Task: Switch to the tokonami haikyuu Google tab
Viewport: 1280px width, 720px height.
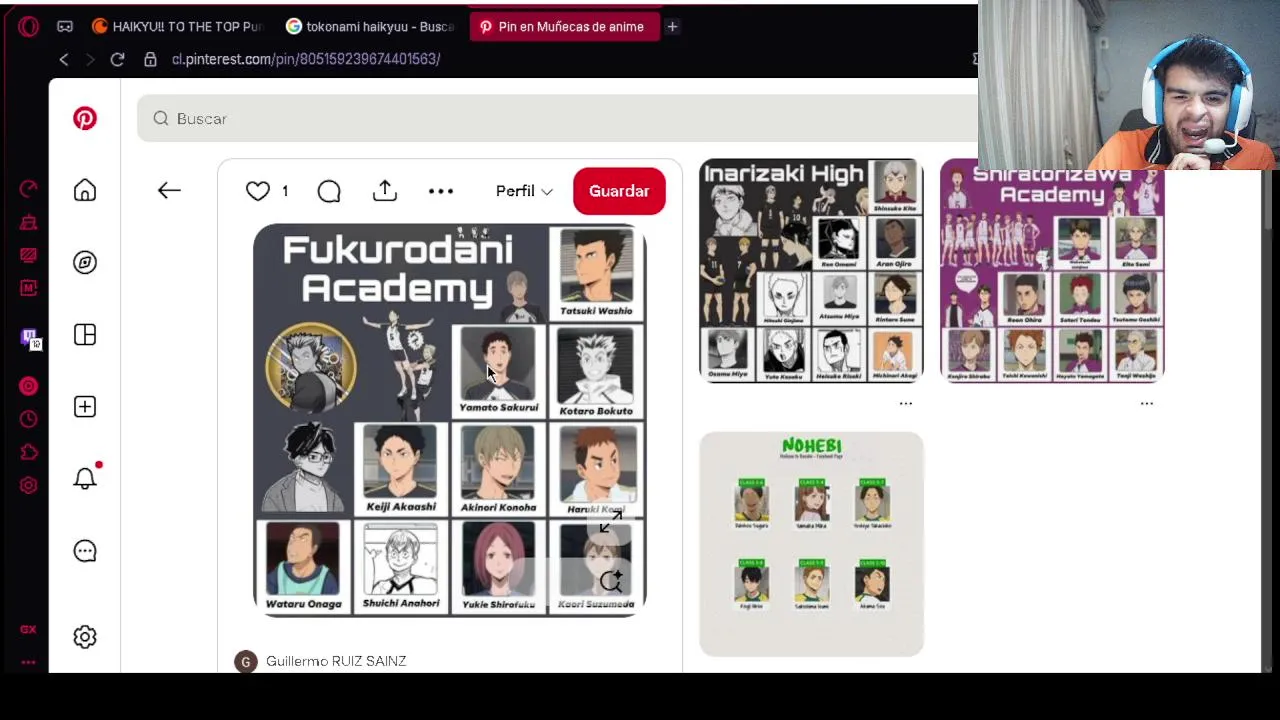Action: [x=370, y=27]
